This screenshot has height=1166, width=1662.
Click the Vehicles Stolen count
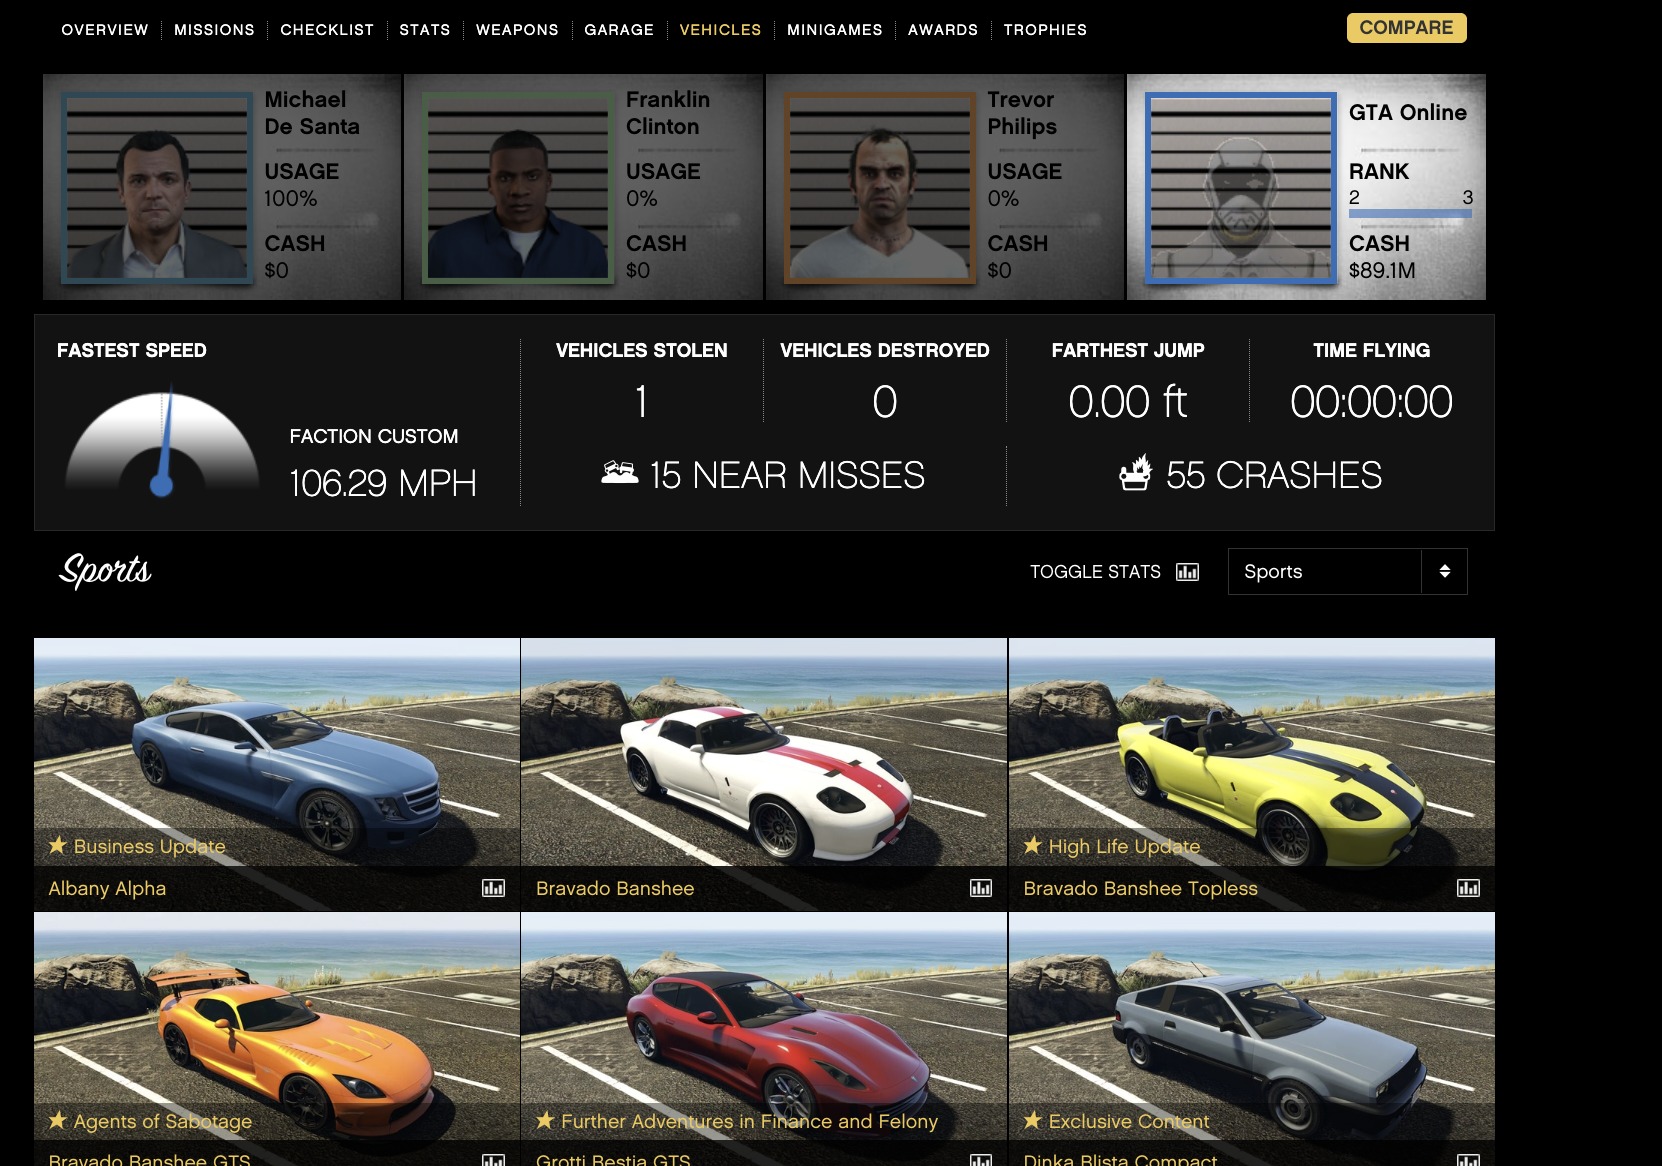pos(641,402)
